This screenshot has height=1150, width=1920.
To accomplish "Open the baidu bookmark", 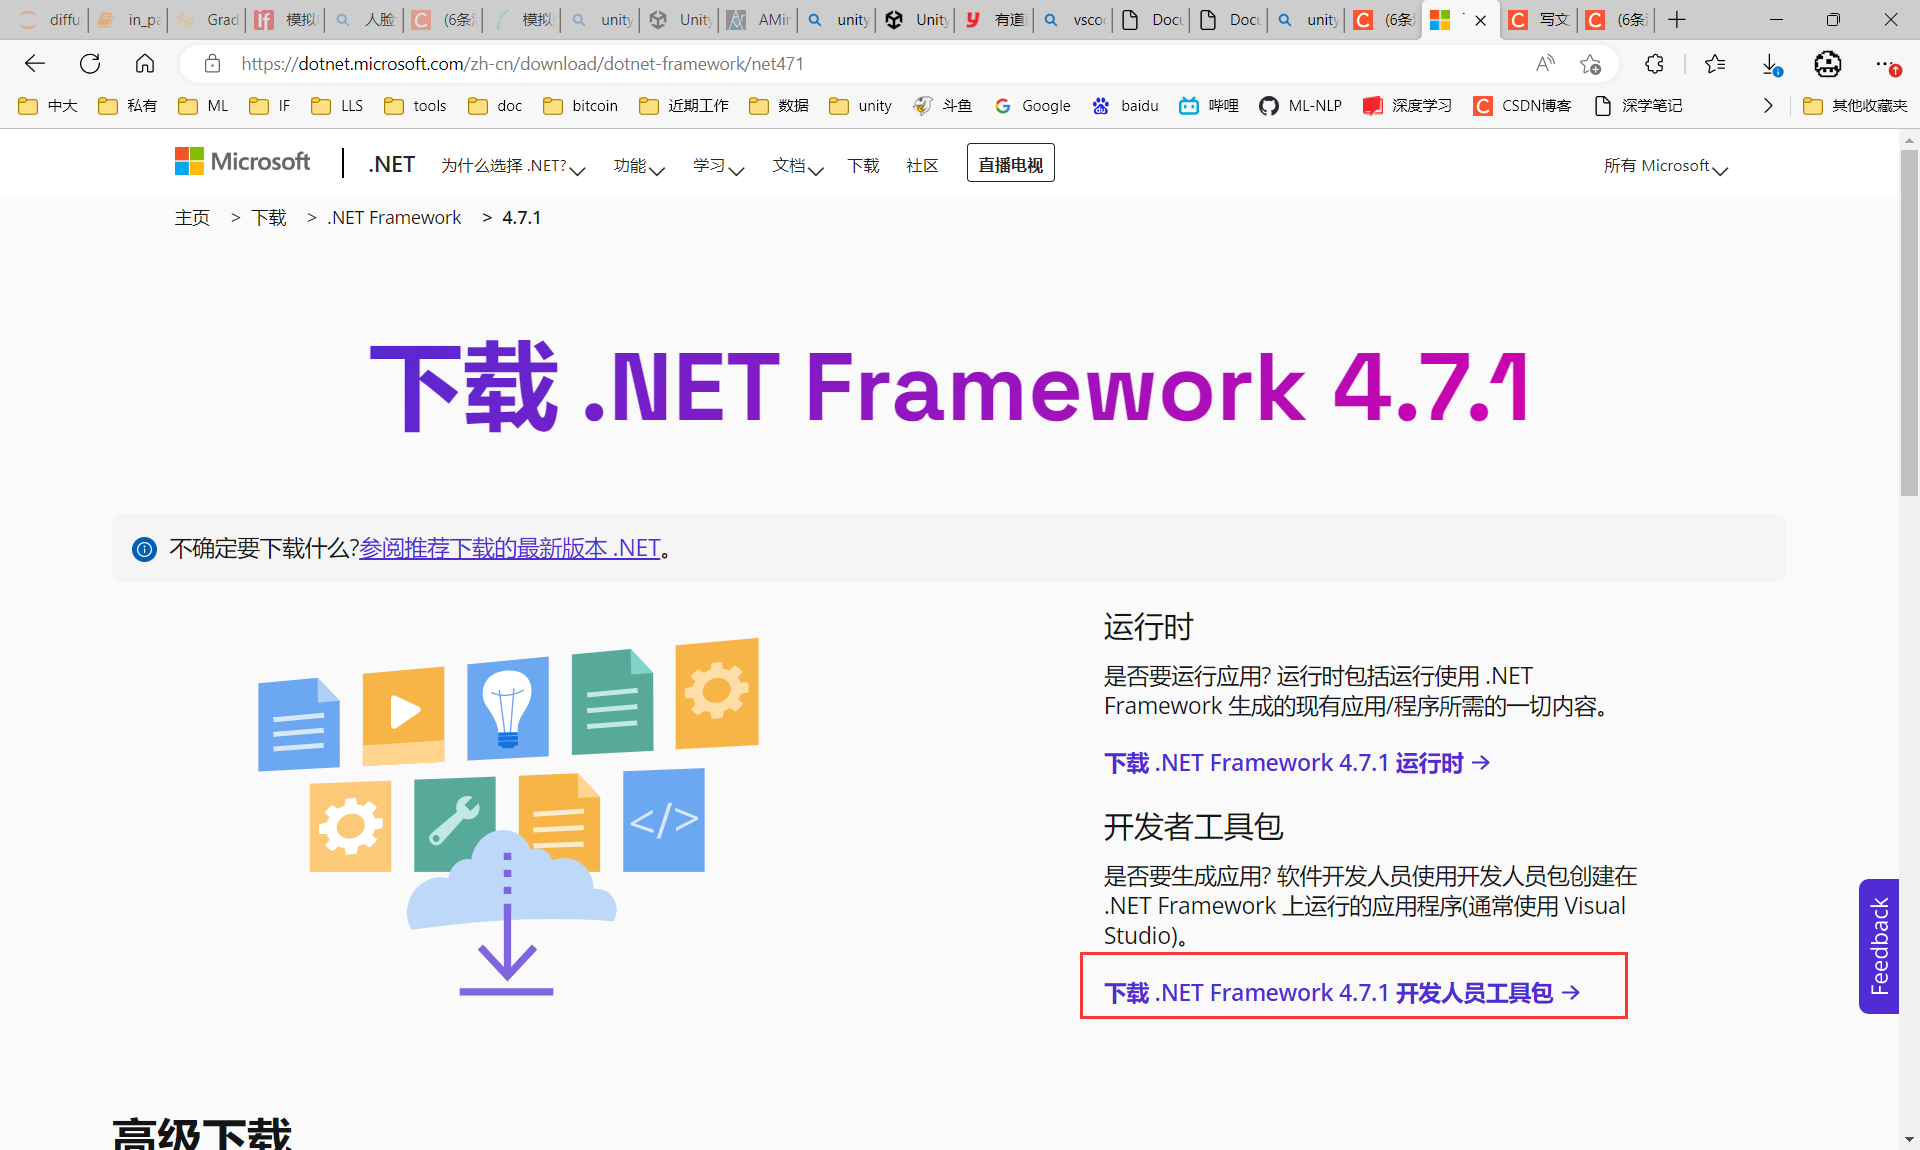I will point(1125,106).
